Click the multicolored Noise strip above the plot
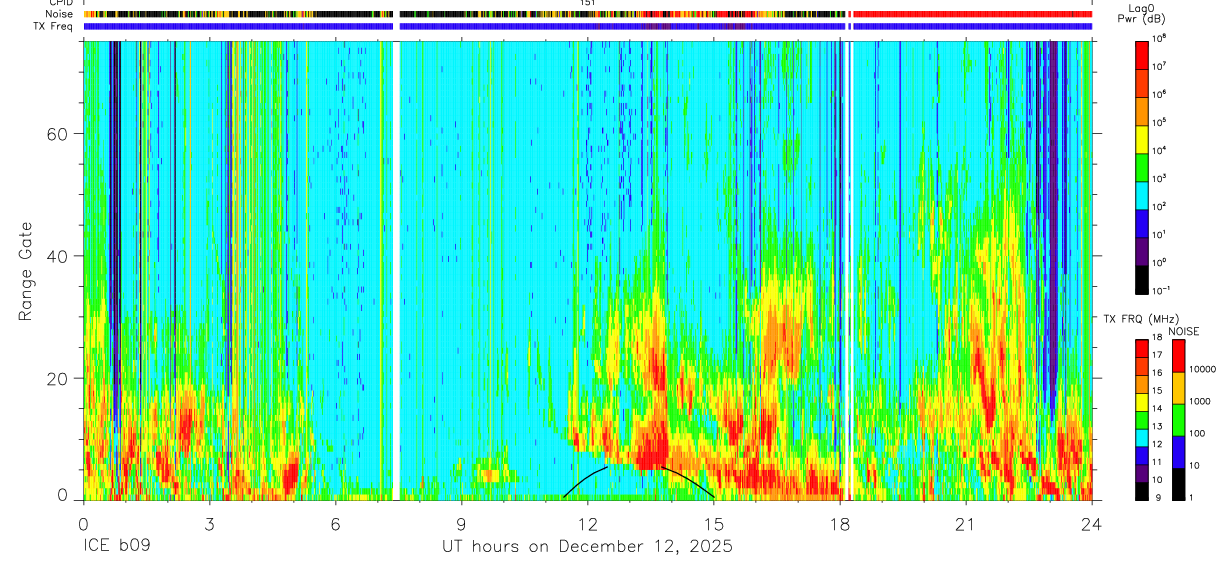Screen dimensions: 1228x567 pos(587,14)
